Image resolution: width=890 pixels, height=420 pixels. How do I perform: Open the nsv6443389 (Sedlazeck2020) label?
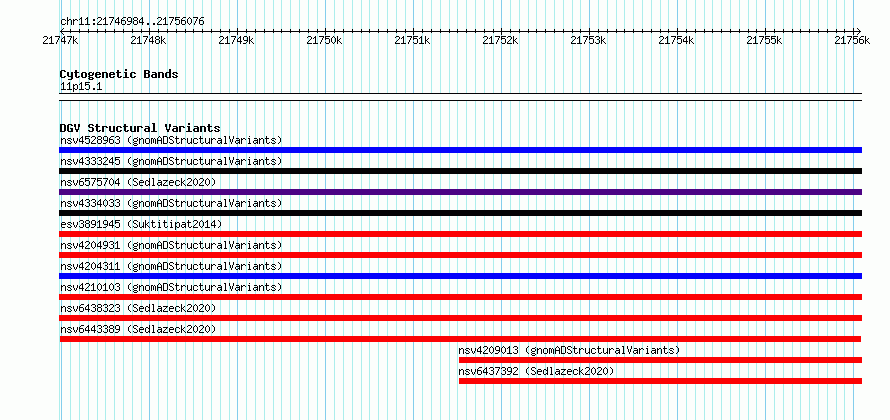pyautogui.click(x=138, y=329)
